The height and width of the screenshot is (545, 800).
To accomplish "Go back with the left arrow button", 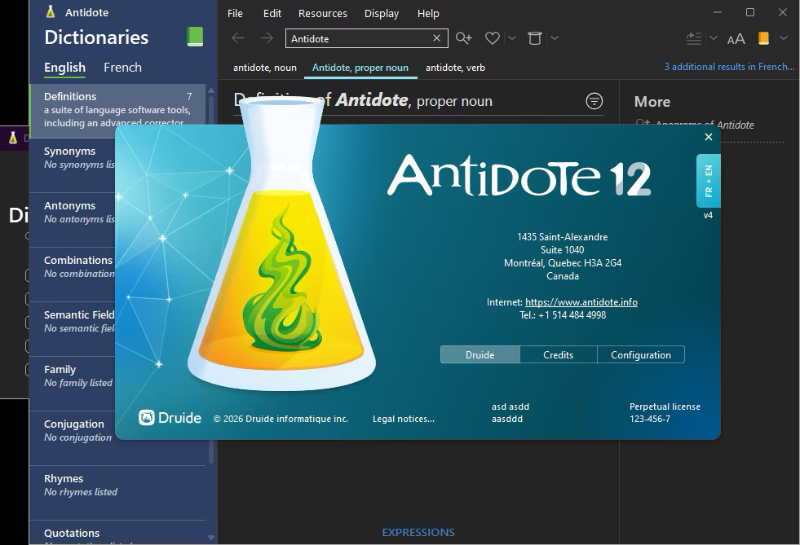I will (238, 38).
